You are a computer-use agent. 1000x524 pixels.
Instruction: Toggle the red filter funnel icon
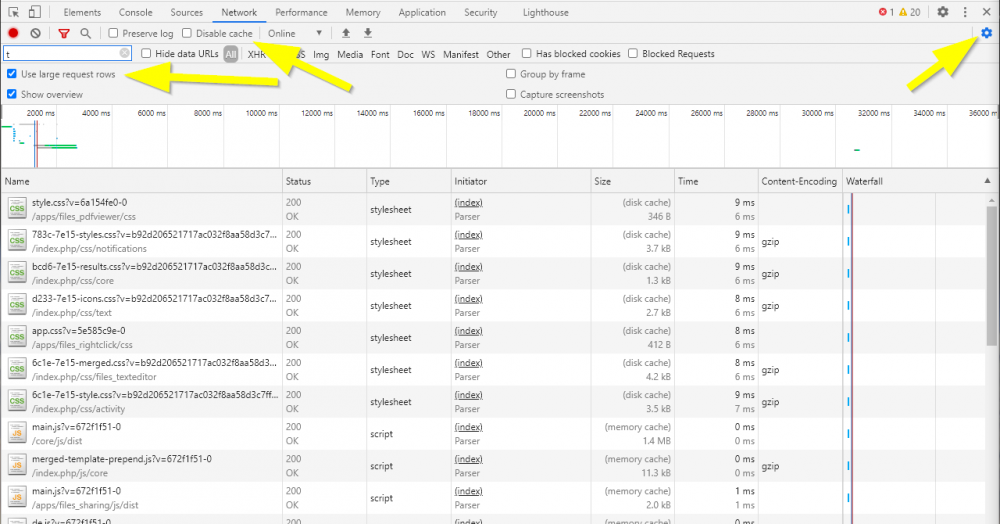coord(64,33)
